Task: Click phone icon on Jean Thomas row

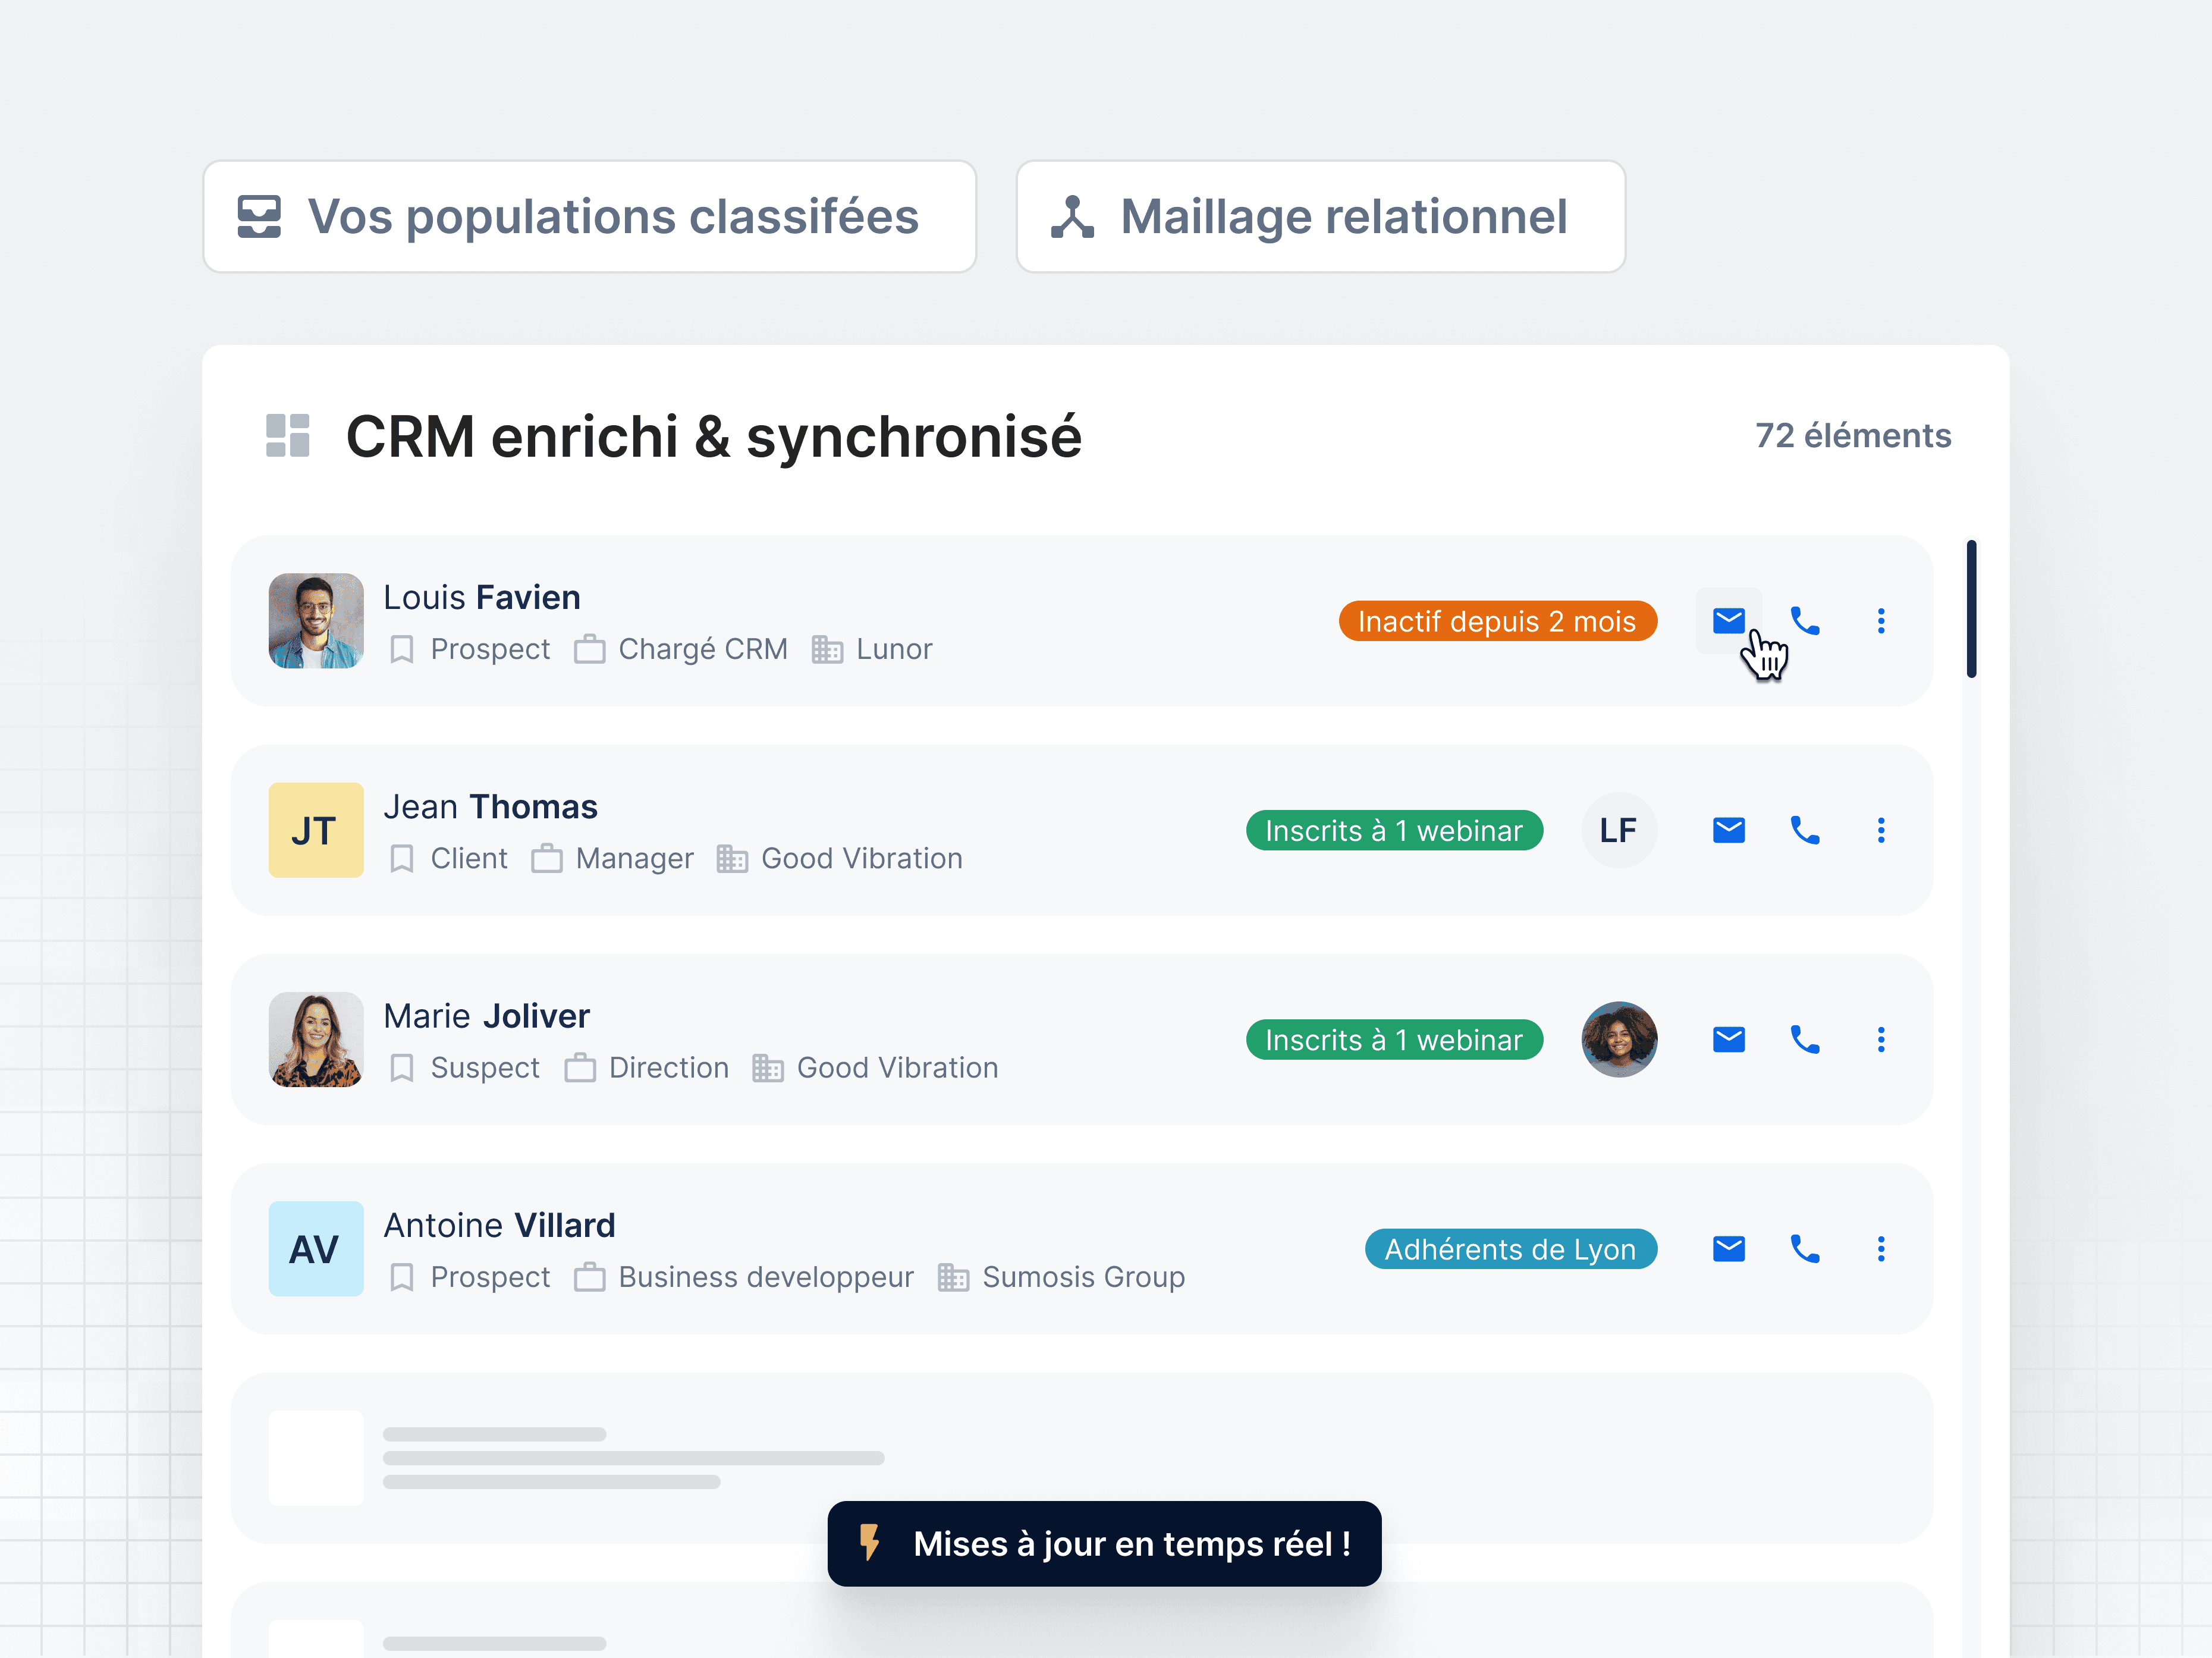Action: point(1804,830)
